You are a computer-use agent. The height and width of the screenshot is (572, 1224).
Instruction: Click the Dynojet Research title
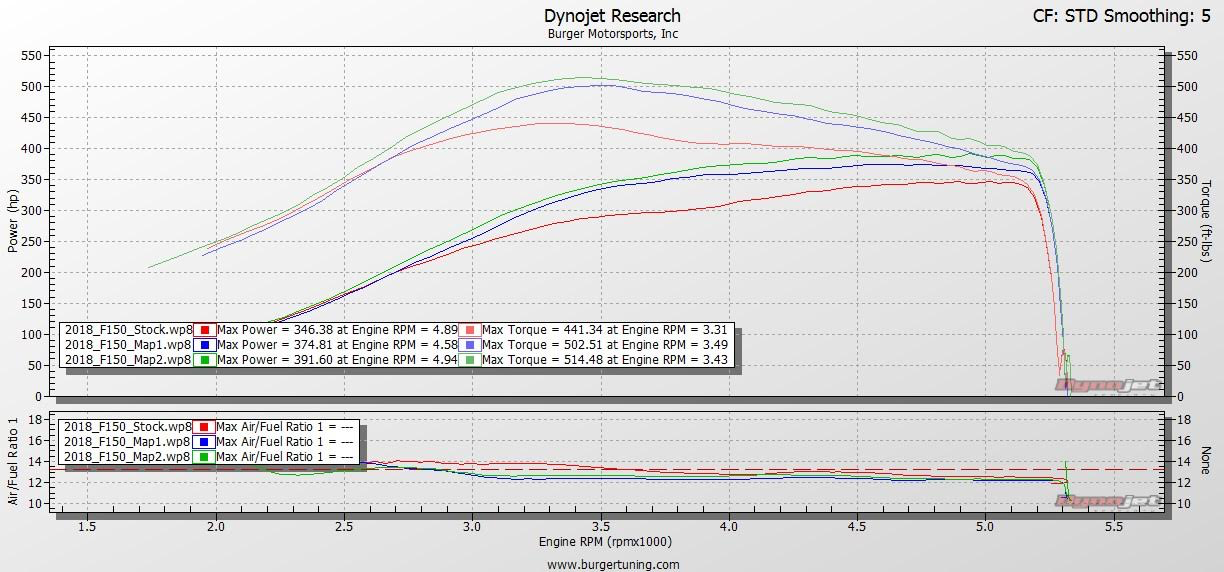612,15
